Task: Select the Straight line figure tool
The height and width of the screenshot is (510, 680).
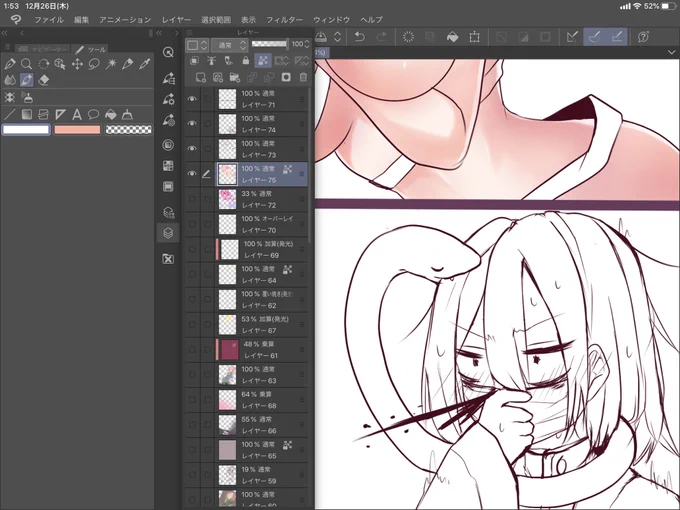Action: pos(10,114)
